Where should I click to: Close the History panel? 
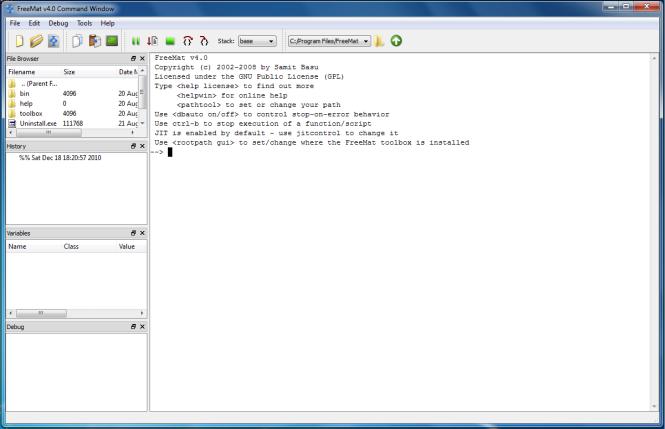pyautogui.click(x=142, y=146)
